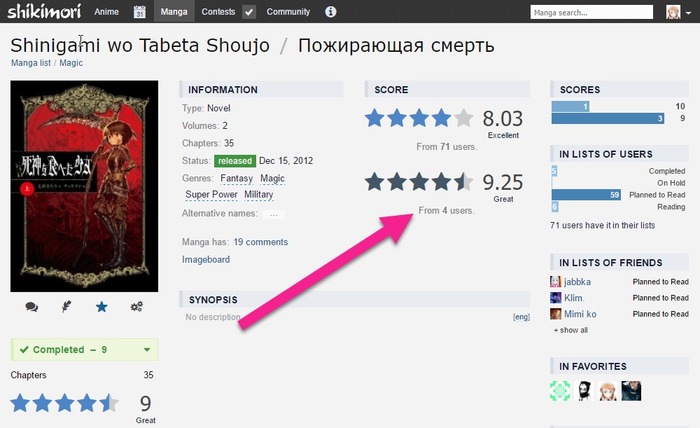Open the calendar icon in the top navigation
700x428 pixels.
pyautogui.click(x=140, y=12)
